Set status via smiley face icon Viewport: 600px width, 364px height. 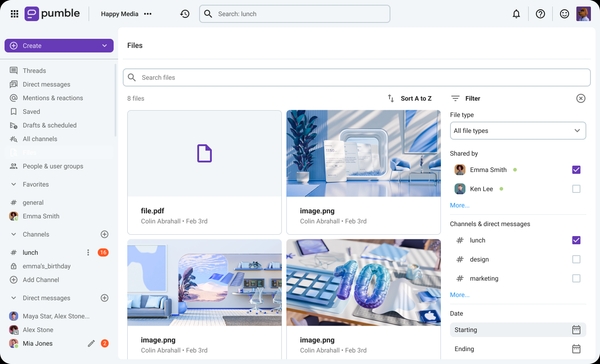click(564, 14)
